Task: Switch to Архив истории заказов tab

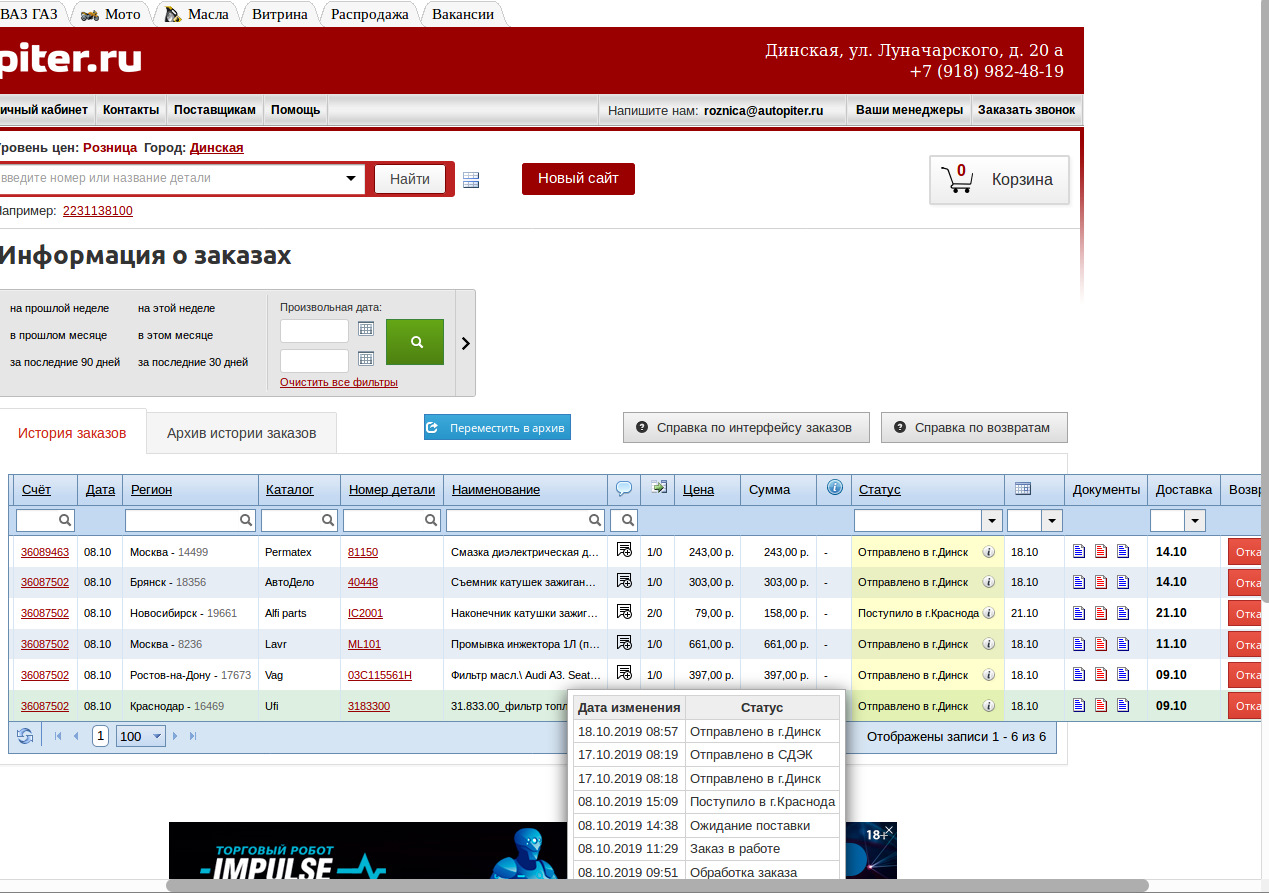Action: pos(241,433)
